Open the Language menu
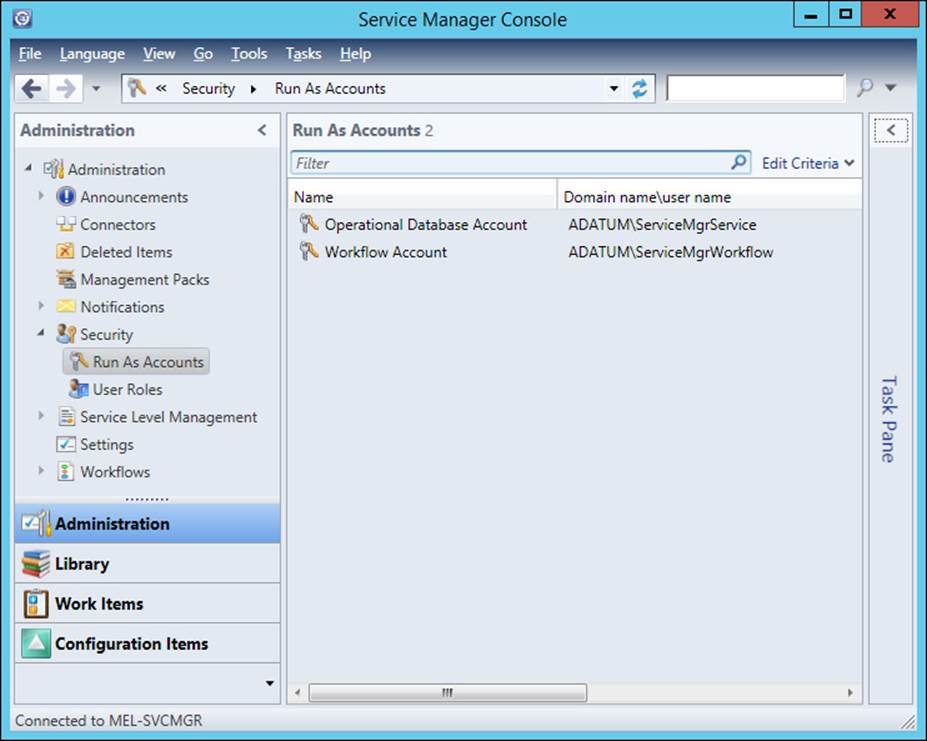The image size is (927, 741). point(92,54)
